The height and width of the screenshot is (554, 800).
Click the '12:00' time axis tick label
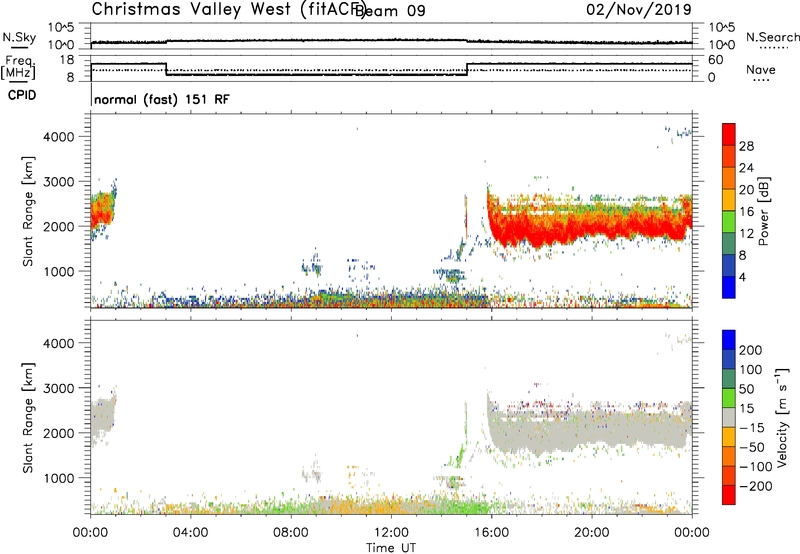[391, 533]
